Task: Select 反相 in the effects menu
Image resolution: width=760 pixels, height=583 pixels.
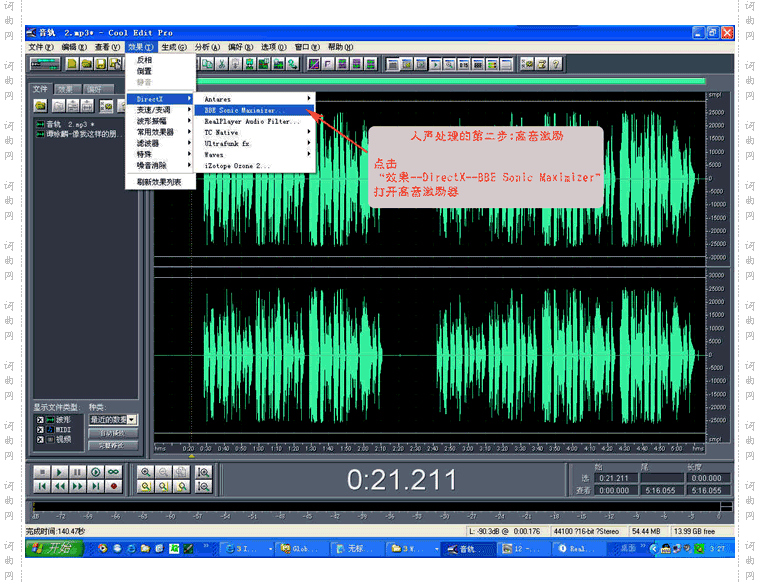Action: pos(160,60)
